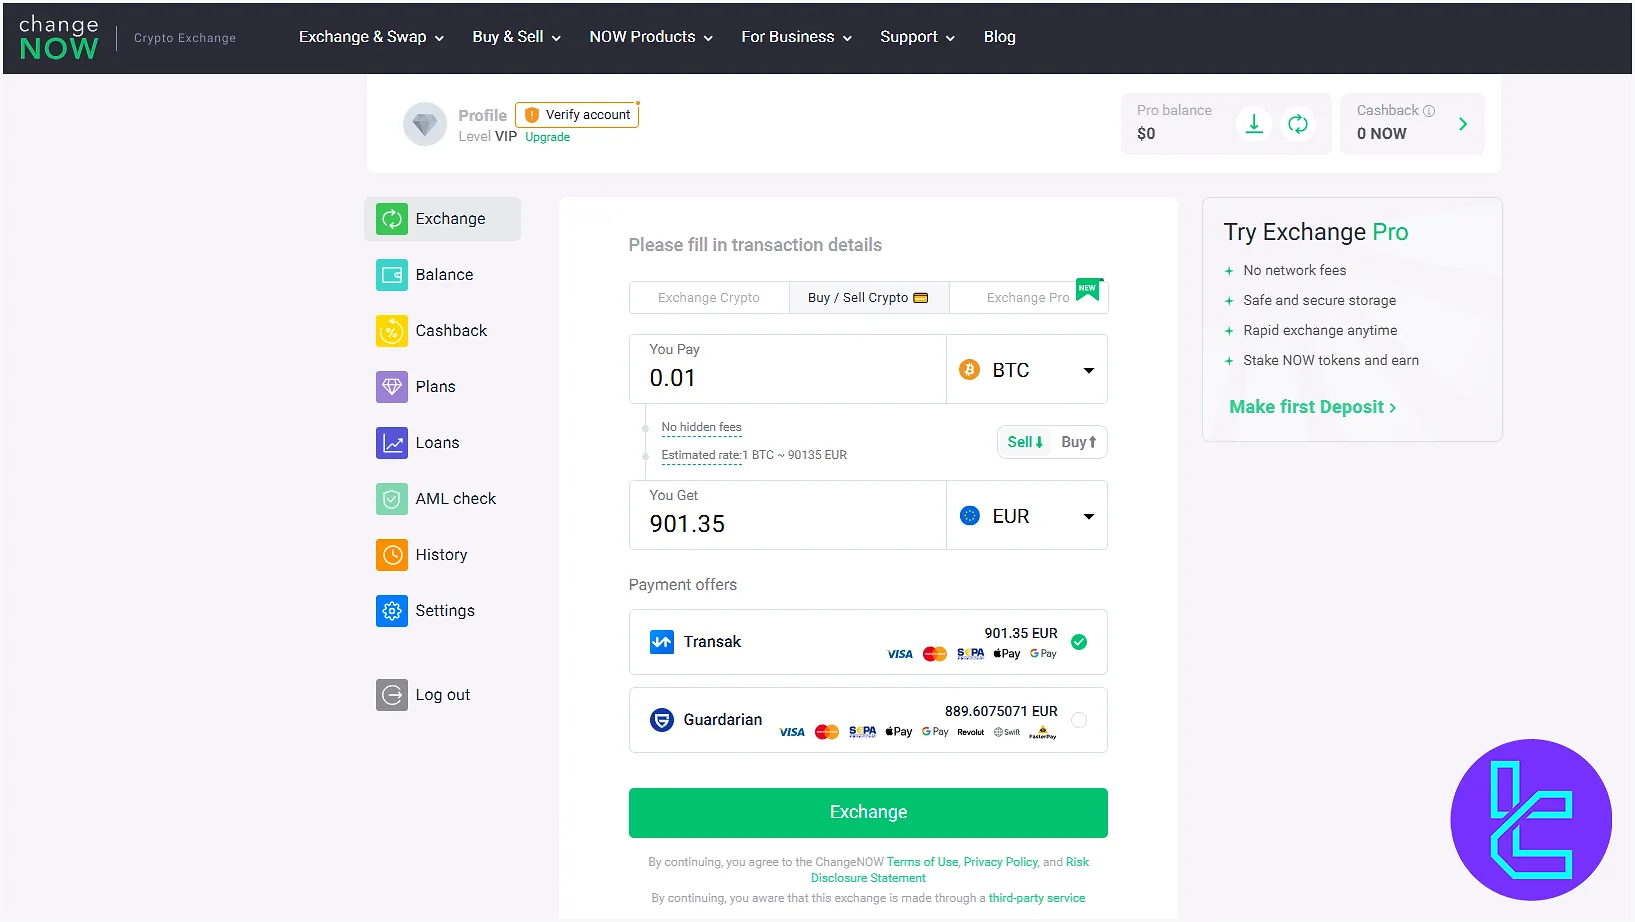Expand the Buy & Sell menu
The height and width of the screenshot is (922, 1635).
pos(516,37)
